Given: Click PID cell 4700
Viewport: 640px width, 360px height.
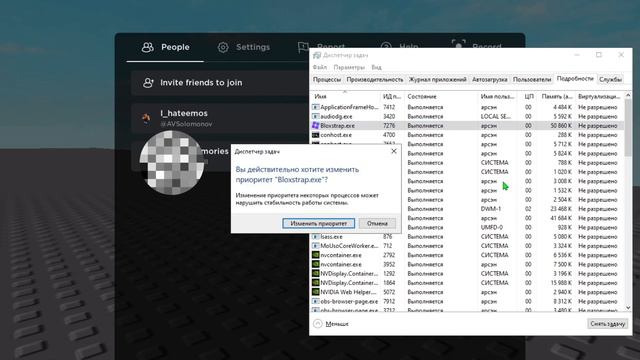Looking at the screenshot, I should click(389, 135).
